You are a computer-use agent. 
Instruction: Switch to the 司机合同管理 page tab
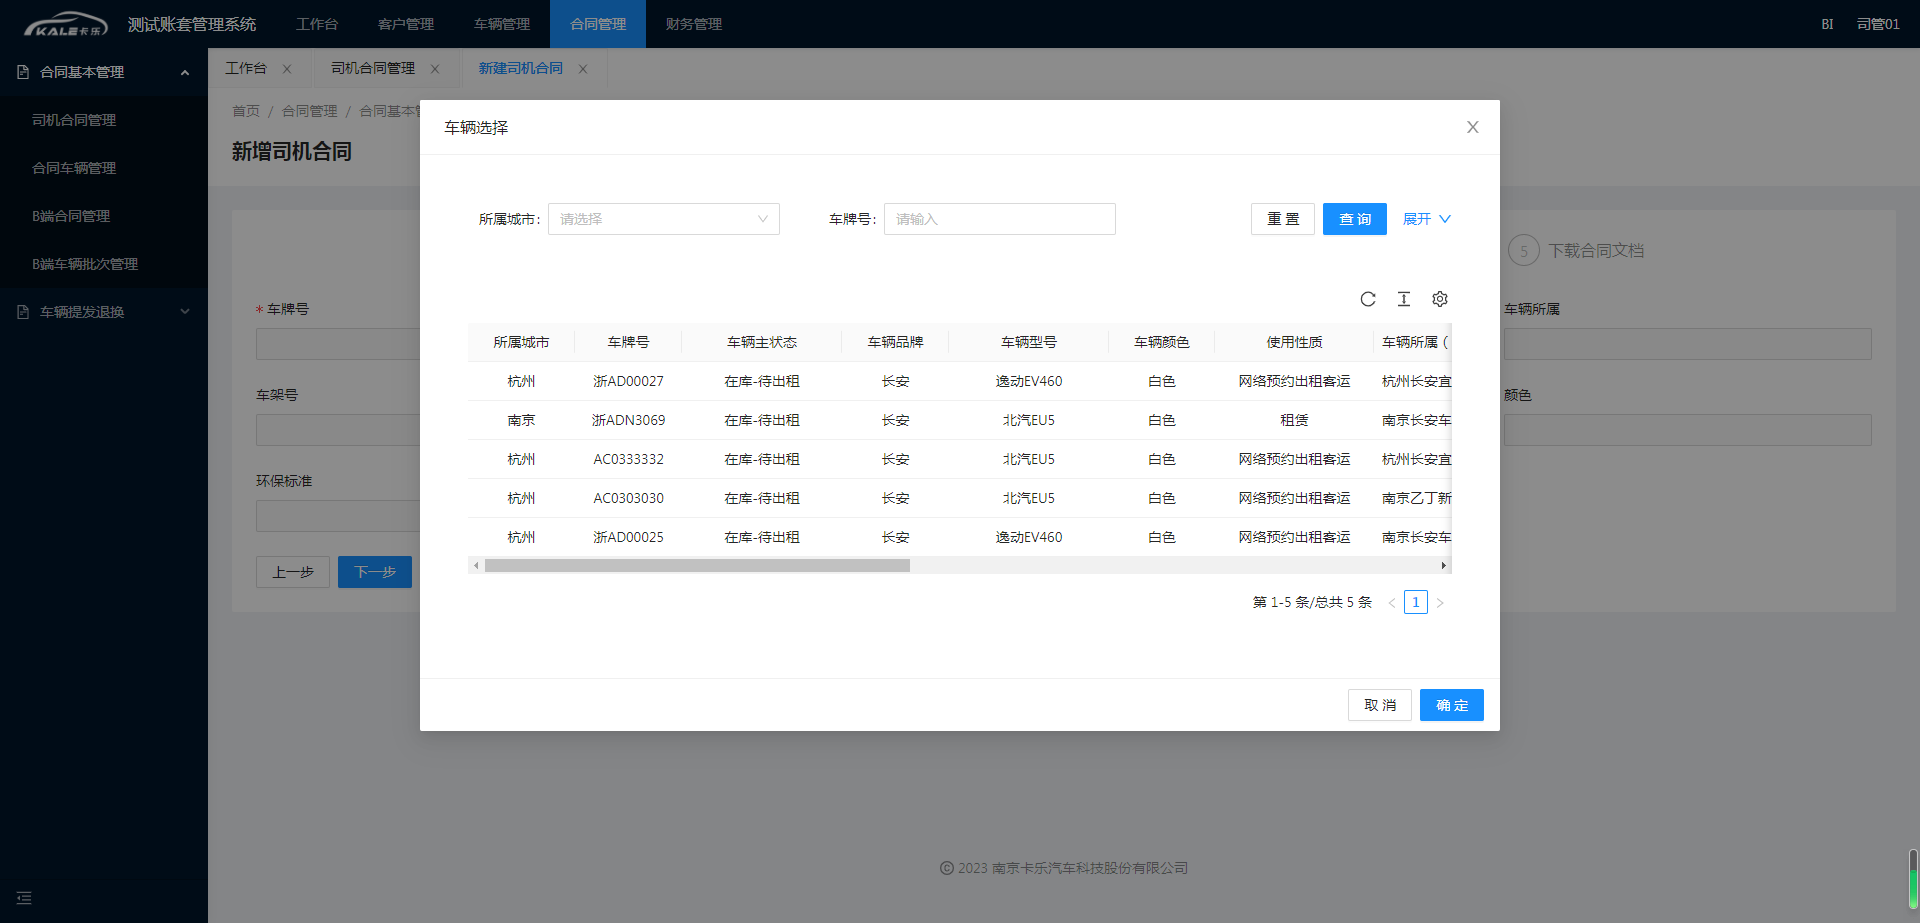coord(373,69)
